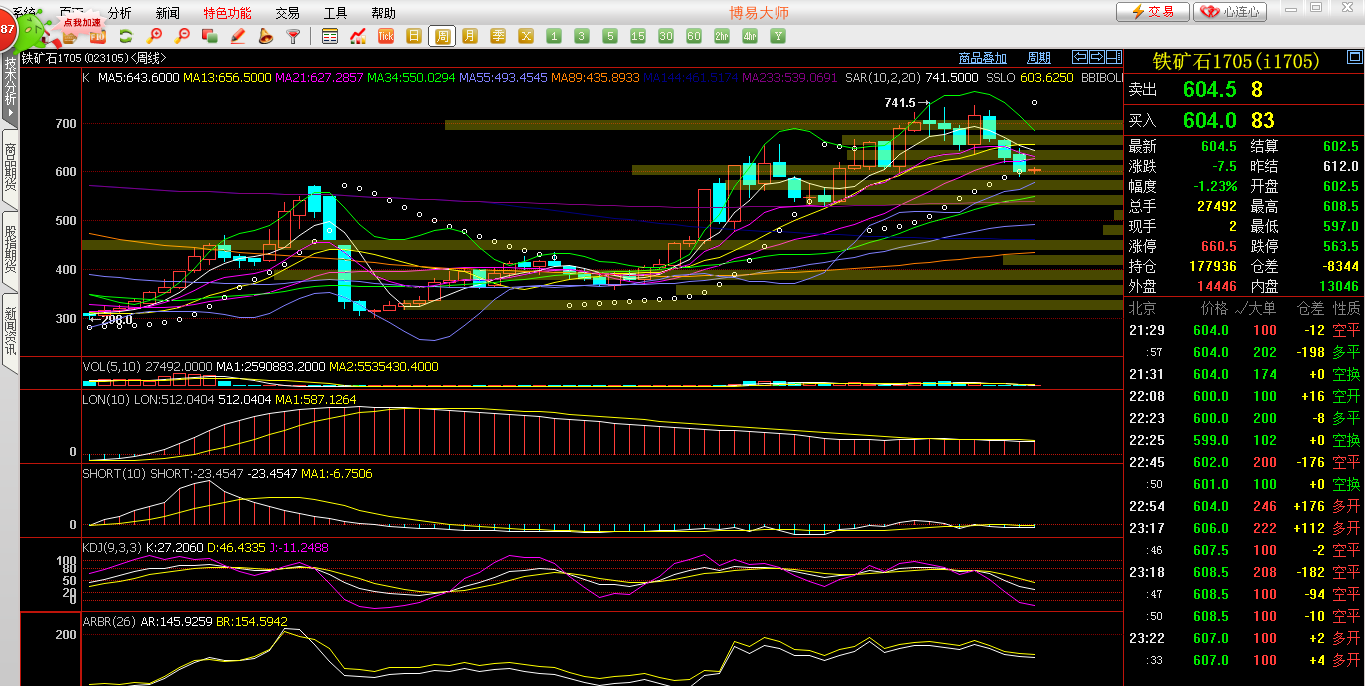The image size is (1365, 686).
Task: Select the 15-minute period button
Action: (x=638, y=36)
